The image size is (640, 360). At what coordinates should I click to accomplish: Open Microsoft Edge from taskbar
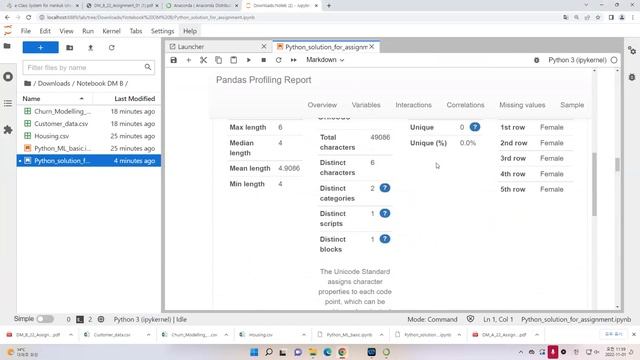[327, 352]
